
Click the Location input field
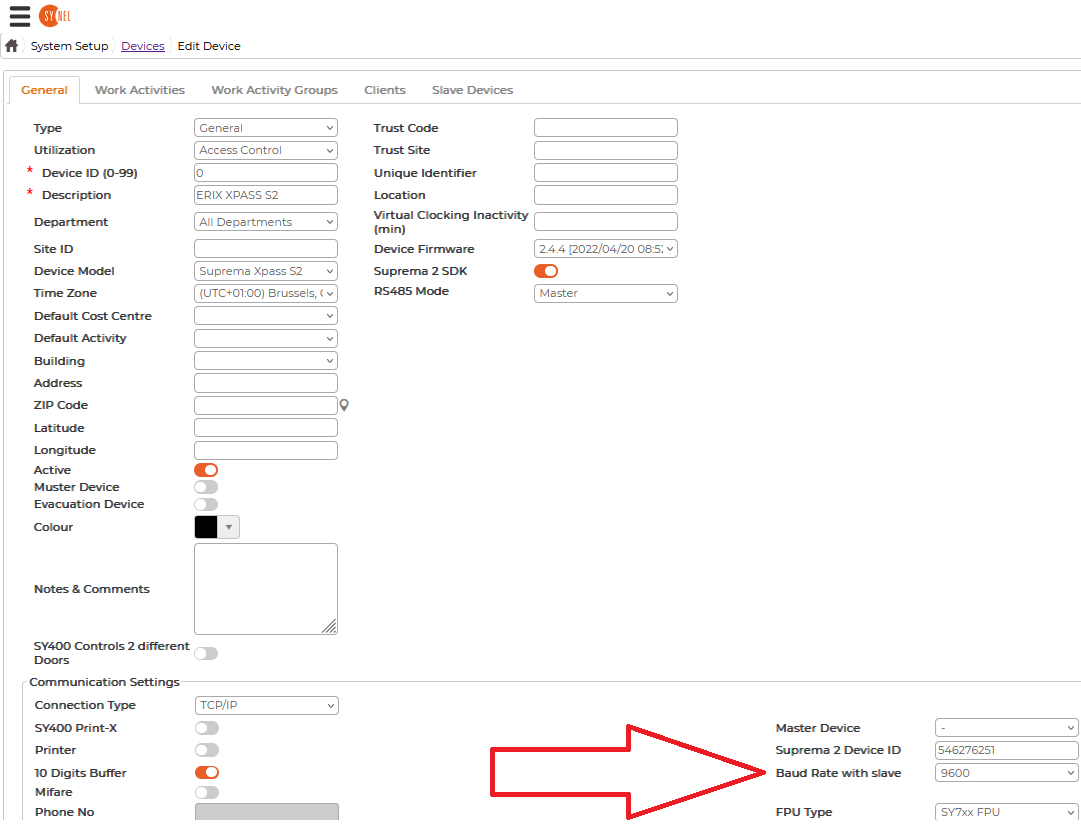pyautogui.click(x=606, y=195)
